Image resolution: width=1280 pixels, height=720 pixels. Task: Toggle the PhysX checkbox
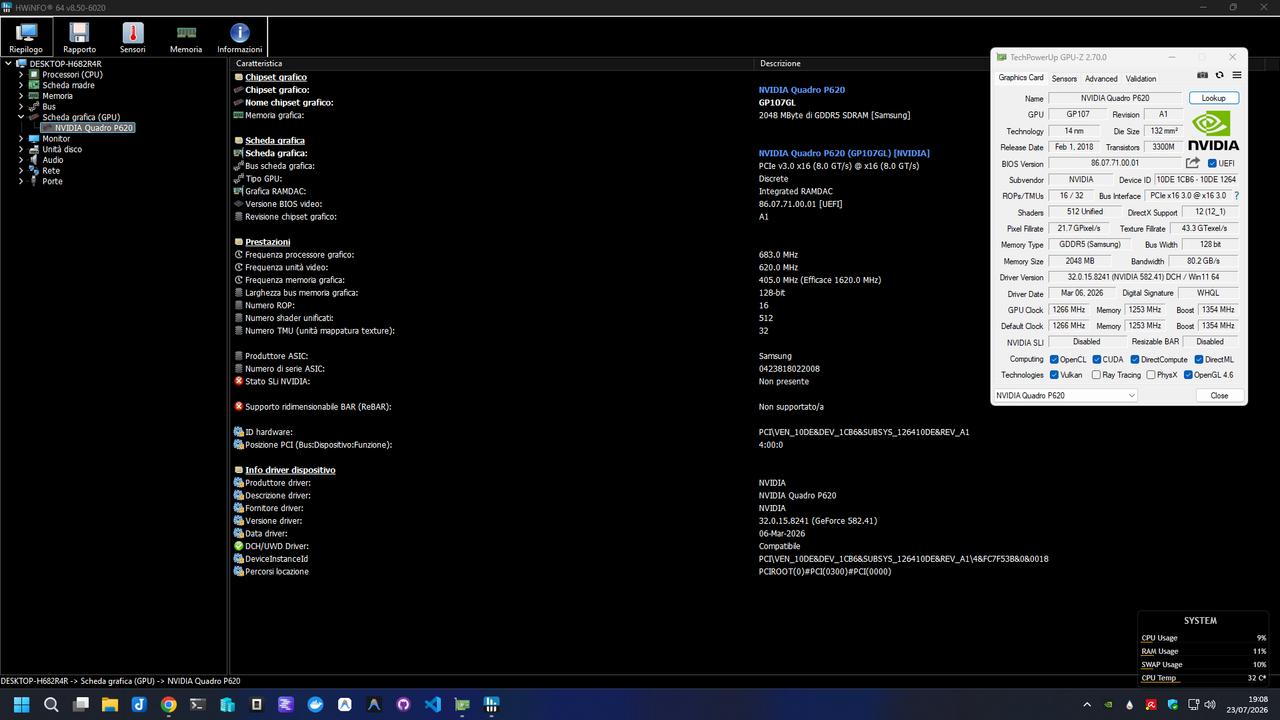(1151, 375)
